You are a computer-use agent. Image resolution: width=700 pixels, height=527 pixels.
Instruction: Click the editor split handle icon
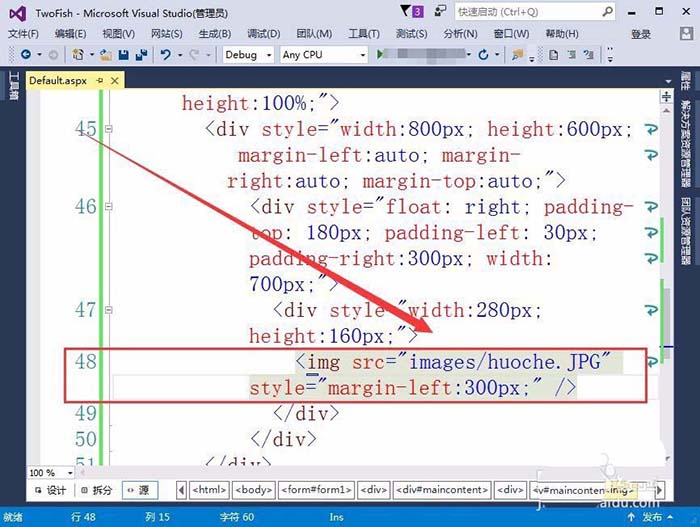pyautogui.click(x=666, y=96)
